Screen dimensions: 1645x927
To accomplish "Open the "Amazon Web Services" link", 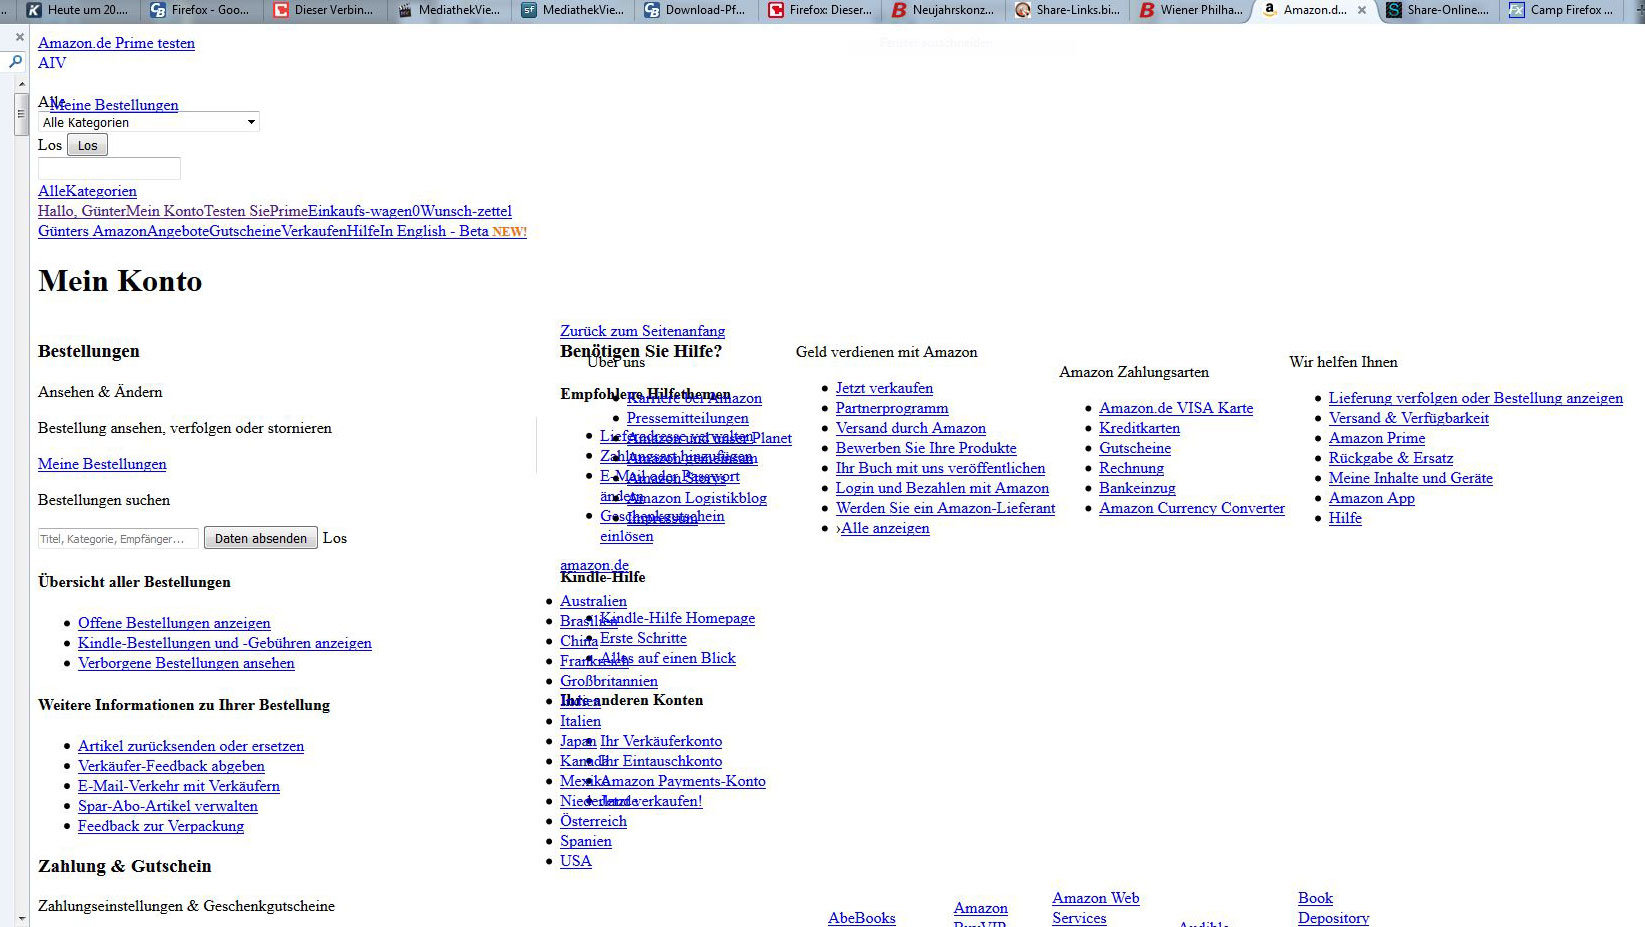I will 1096,908.
